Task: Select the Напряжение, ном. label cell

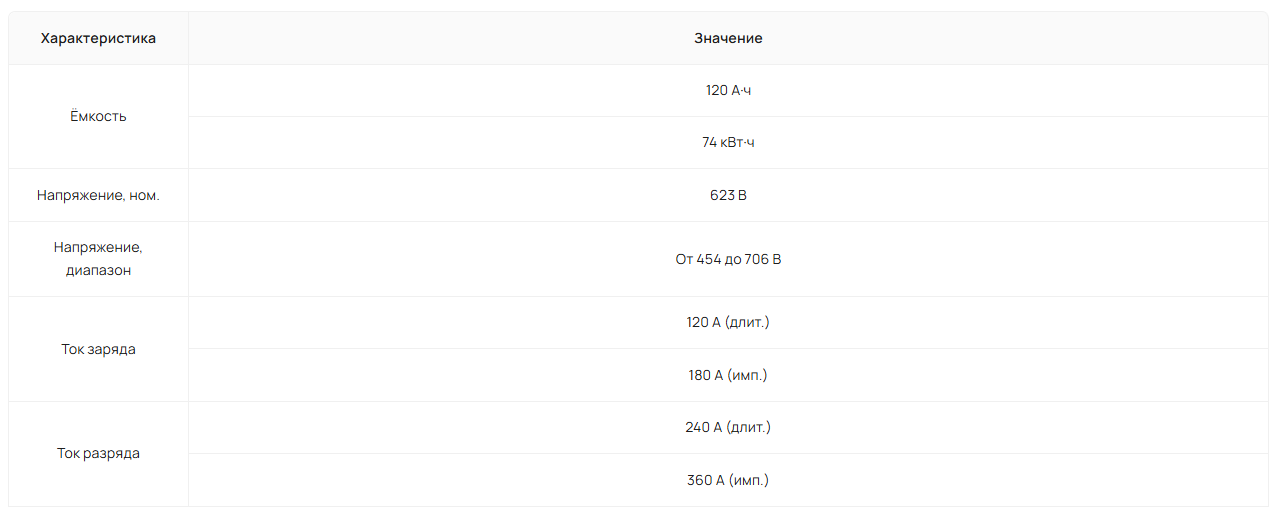Action: pyautogui.click(x=98, y=195)
